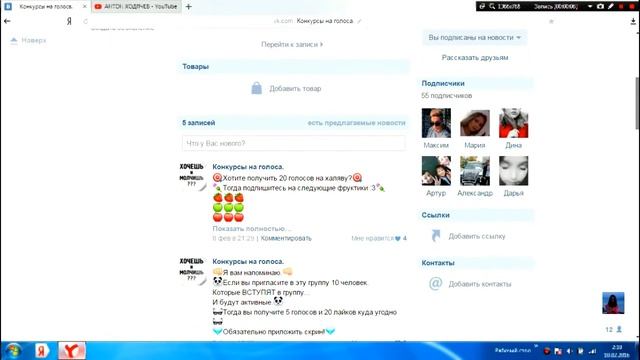Click the shopping bag Добавить товар icon

click(x=256, y=88)
